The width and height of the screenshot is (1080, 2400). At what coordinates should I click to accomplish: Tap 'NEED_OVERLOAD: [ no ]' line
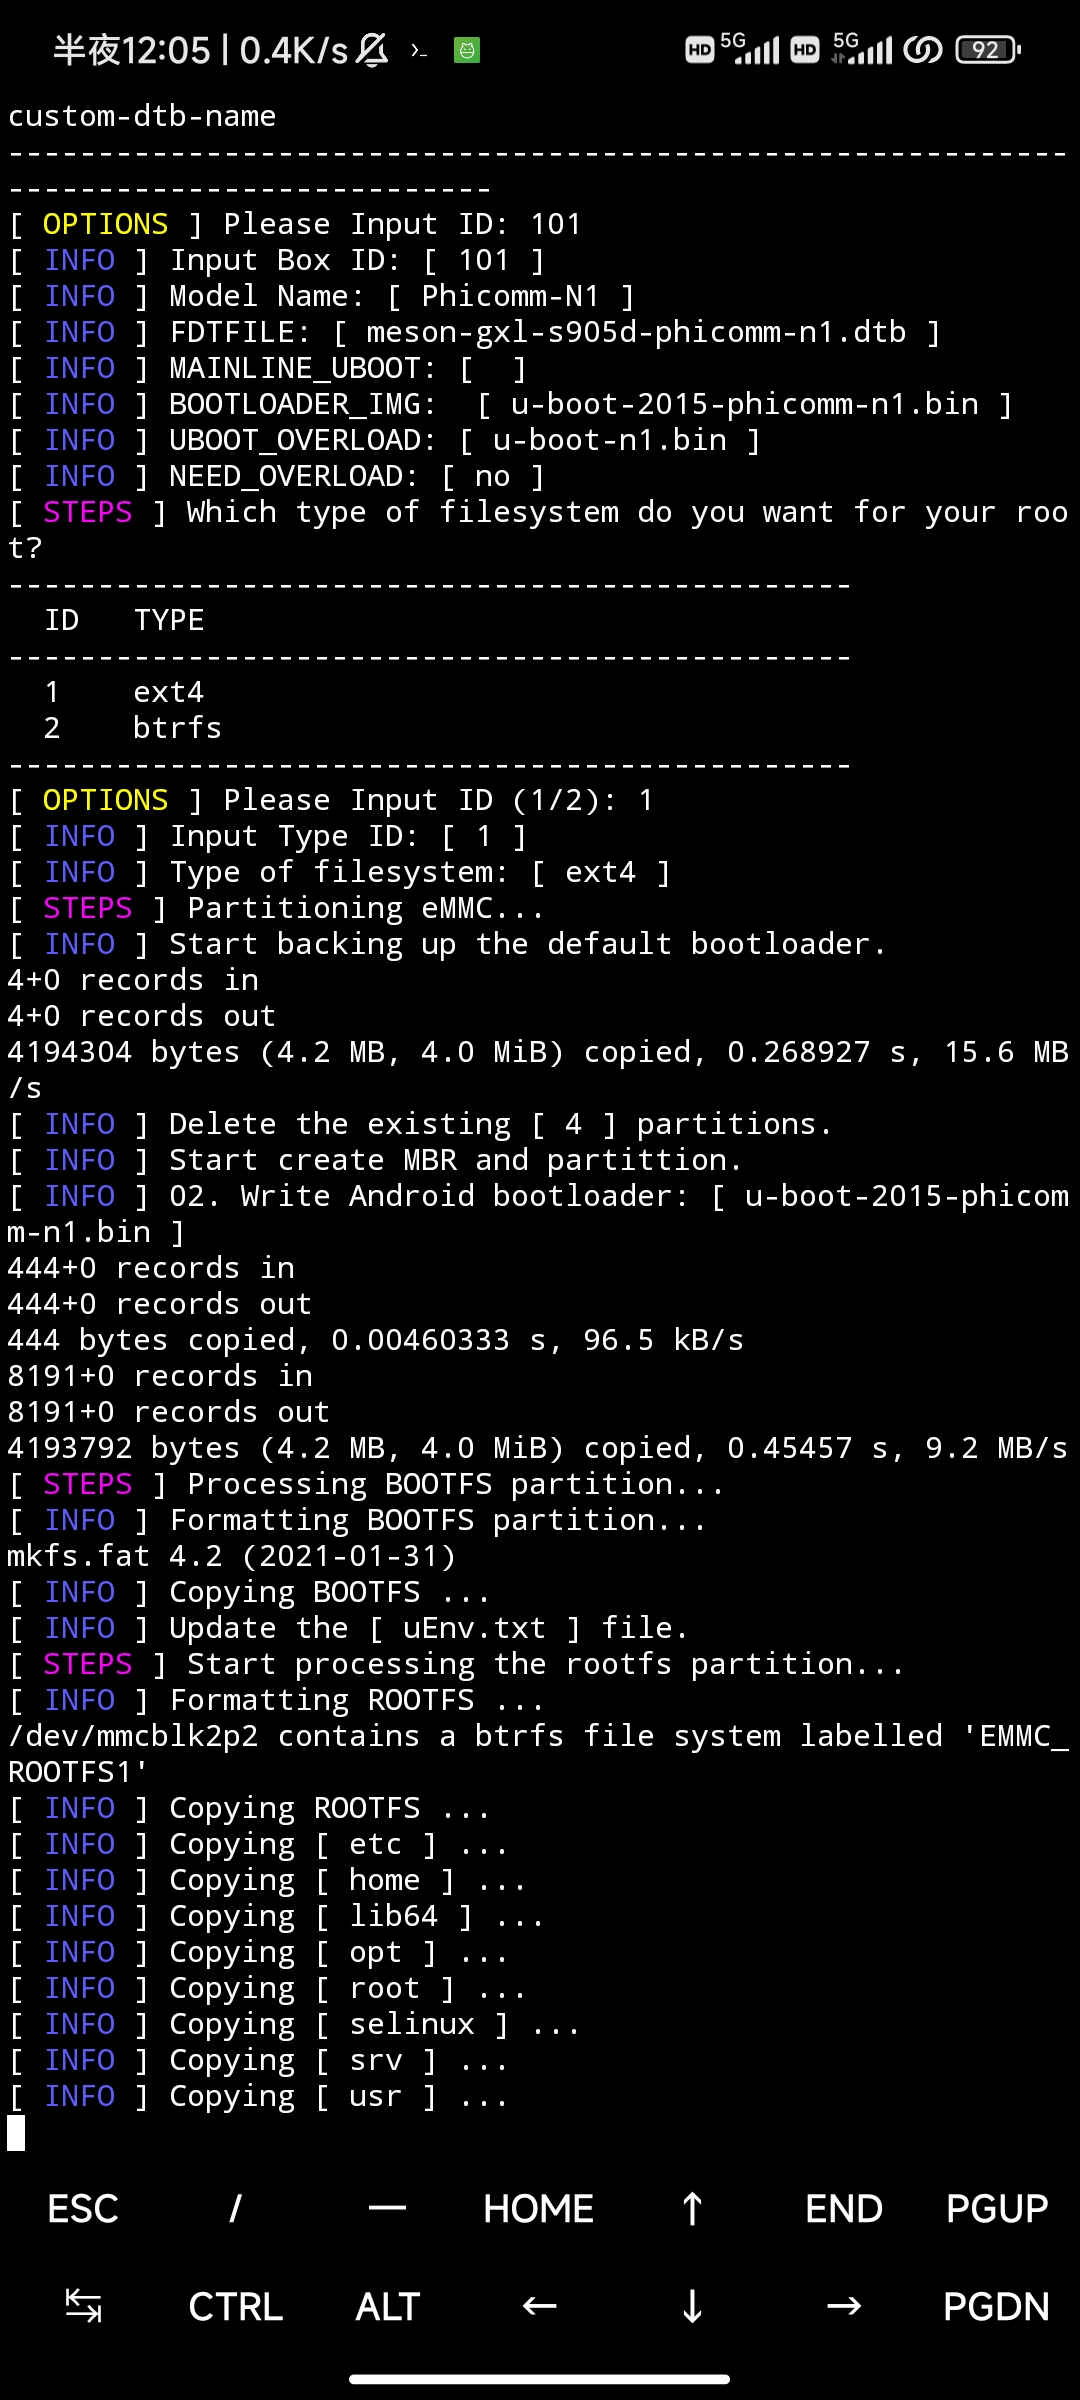277,476
